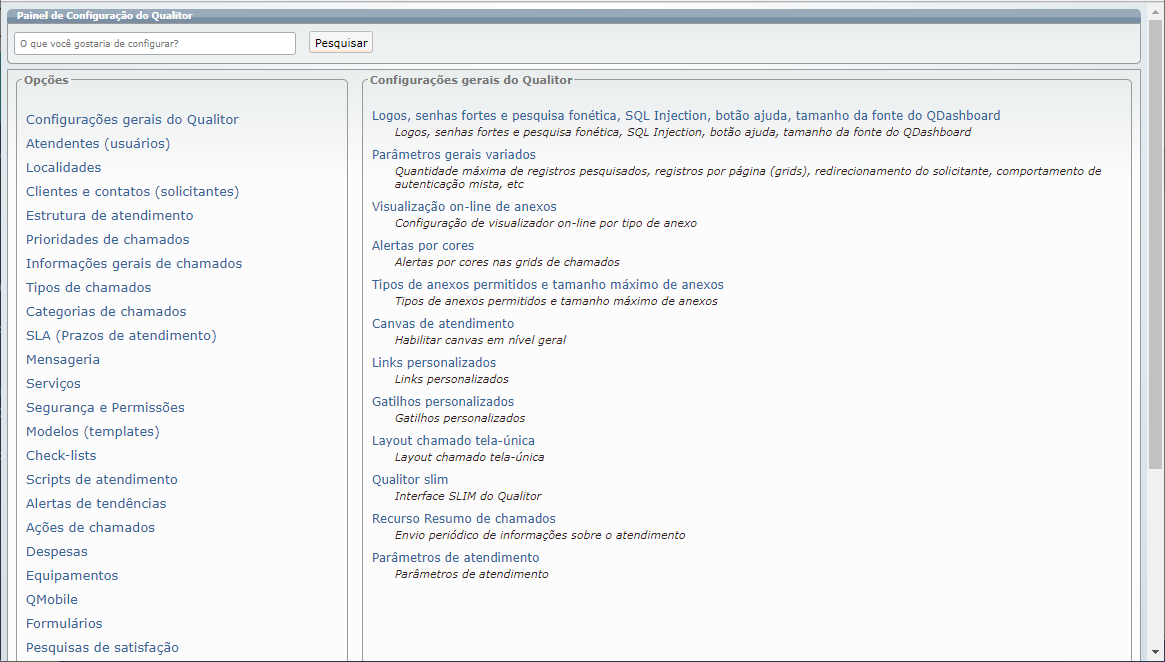Open Check-lists option
This screenshot has height=662, width=1165.
pyautogui.click(x=61, y=455)
